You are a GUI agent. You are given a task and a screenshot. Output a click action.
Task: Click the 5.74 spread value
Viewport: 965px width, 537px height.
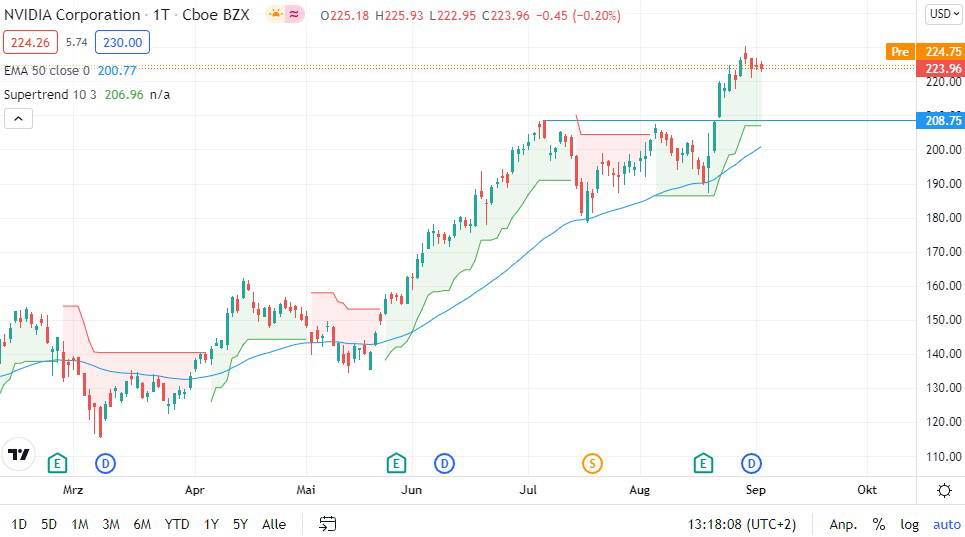(76, 42)
